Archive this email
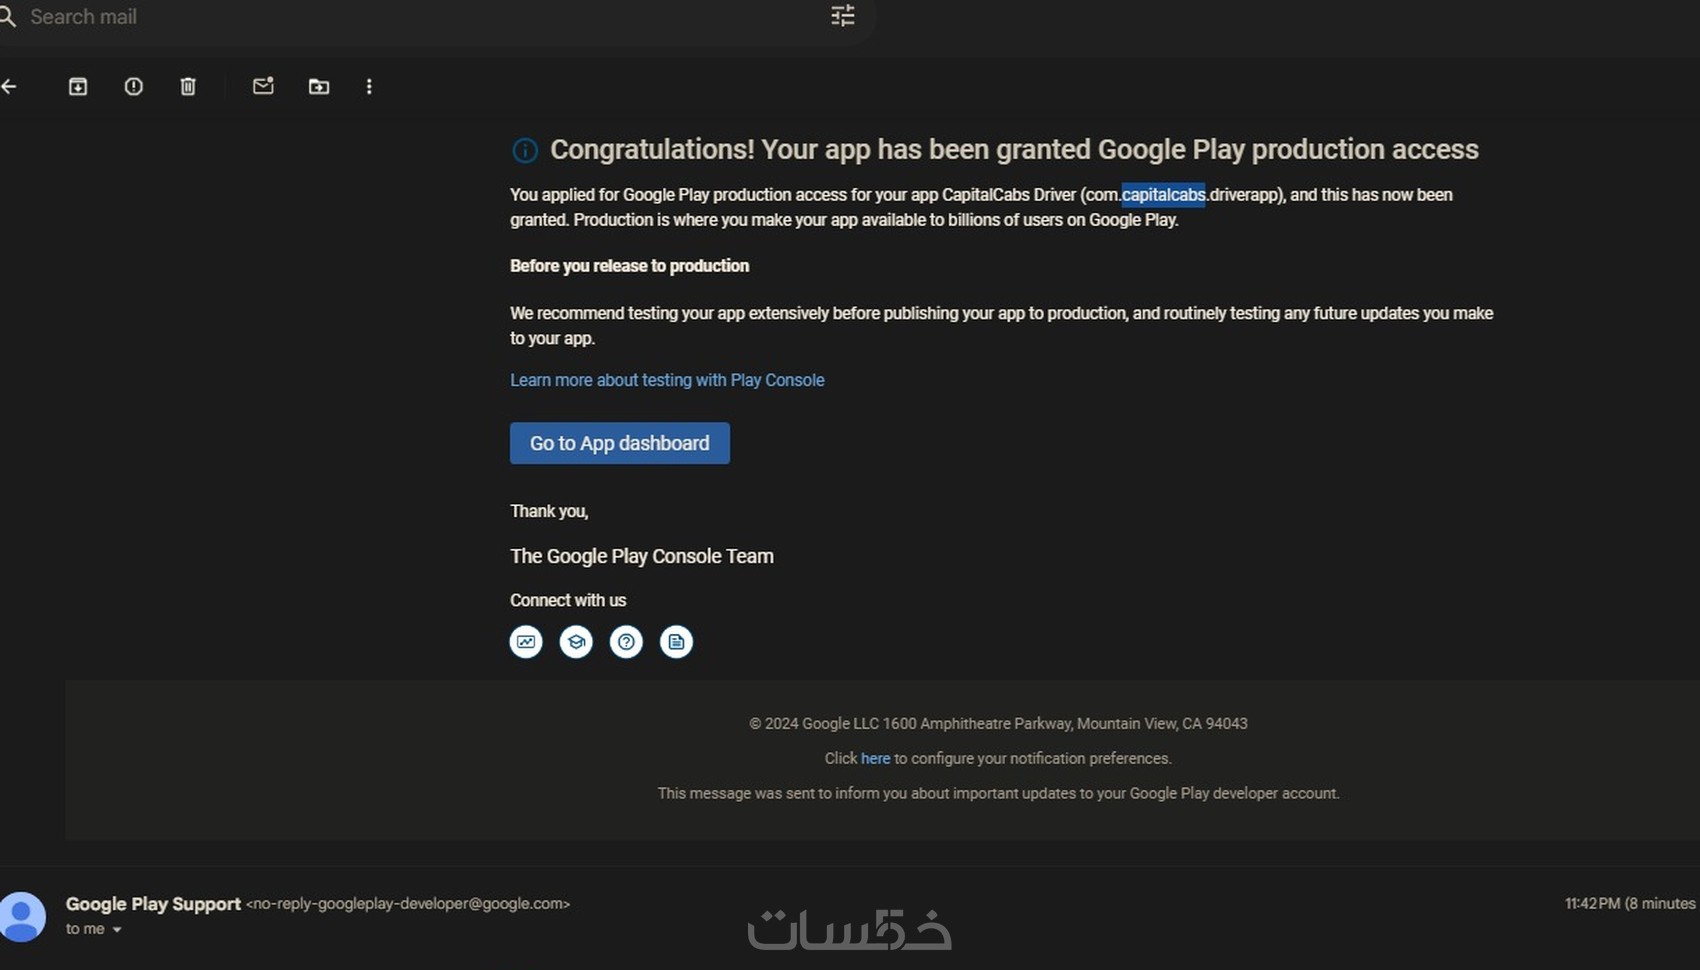1700x970 pixels. tap(78, 87)
